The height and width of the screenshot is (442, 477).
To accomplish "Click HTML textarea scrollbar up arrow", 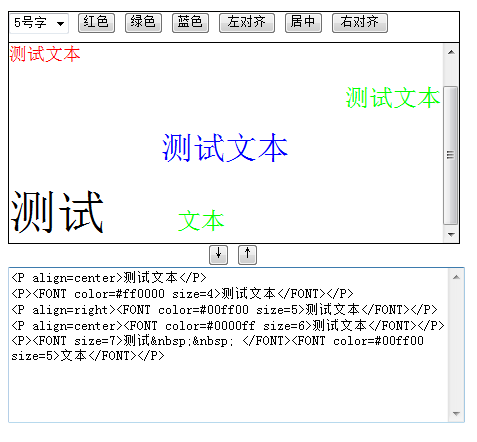I will point(456,277).
